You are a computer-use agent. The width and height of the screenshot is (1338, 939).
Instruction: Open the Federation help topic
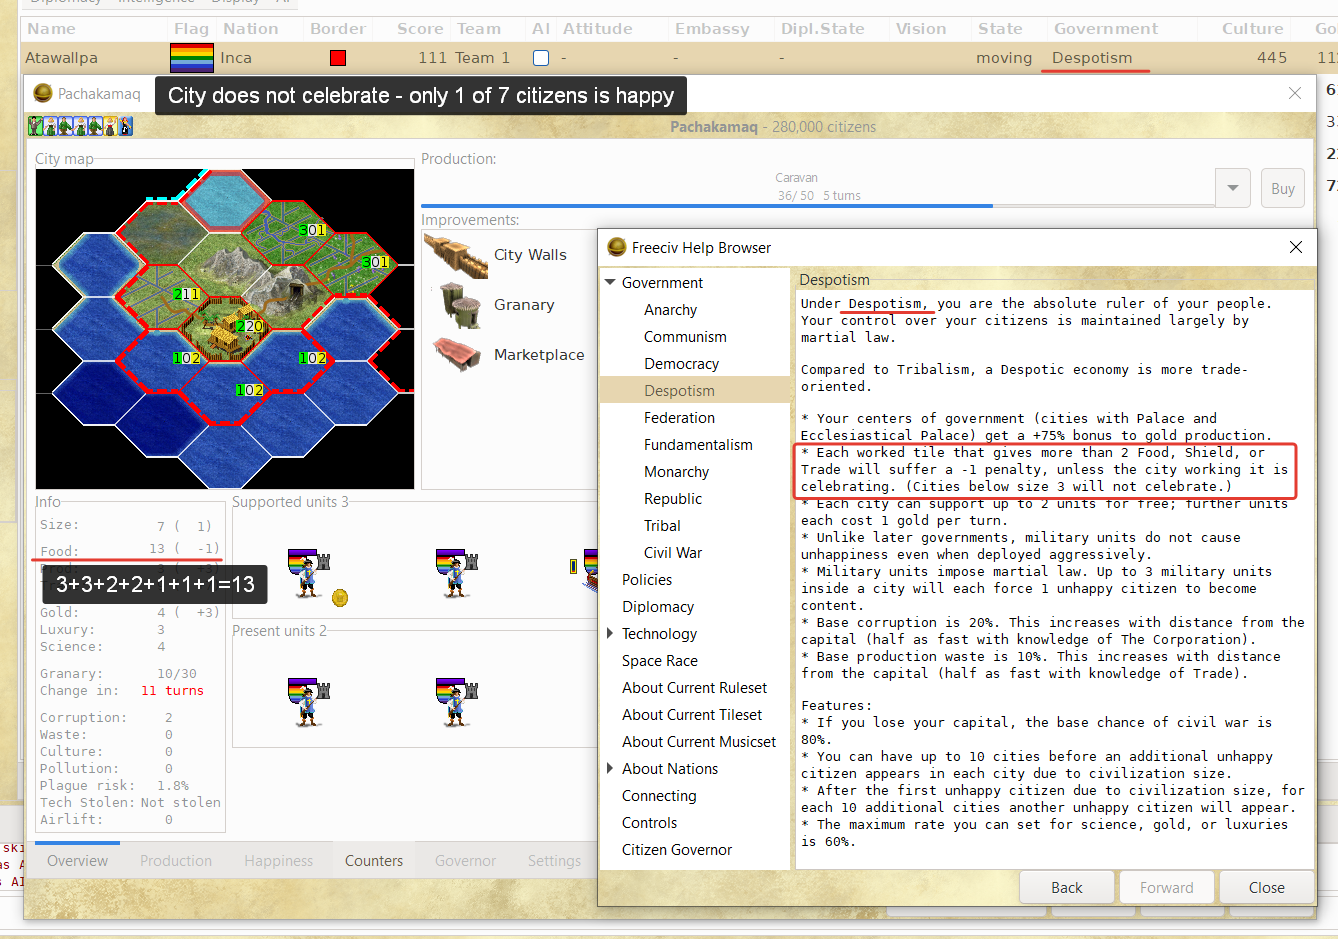coord(679,418)
